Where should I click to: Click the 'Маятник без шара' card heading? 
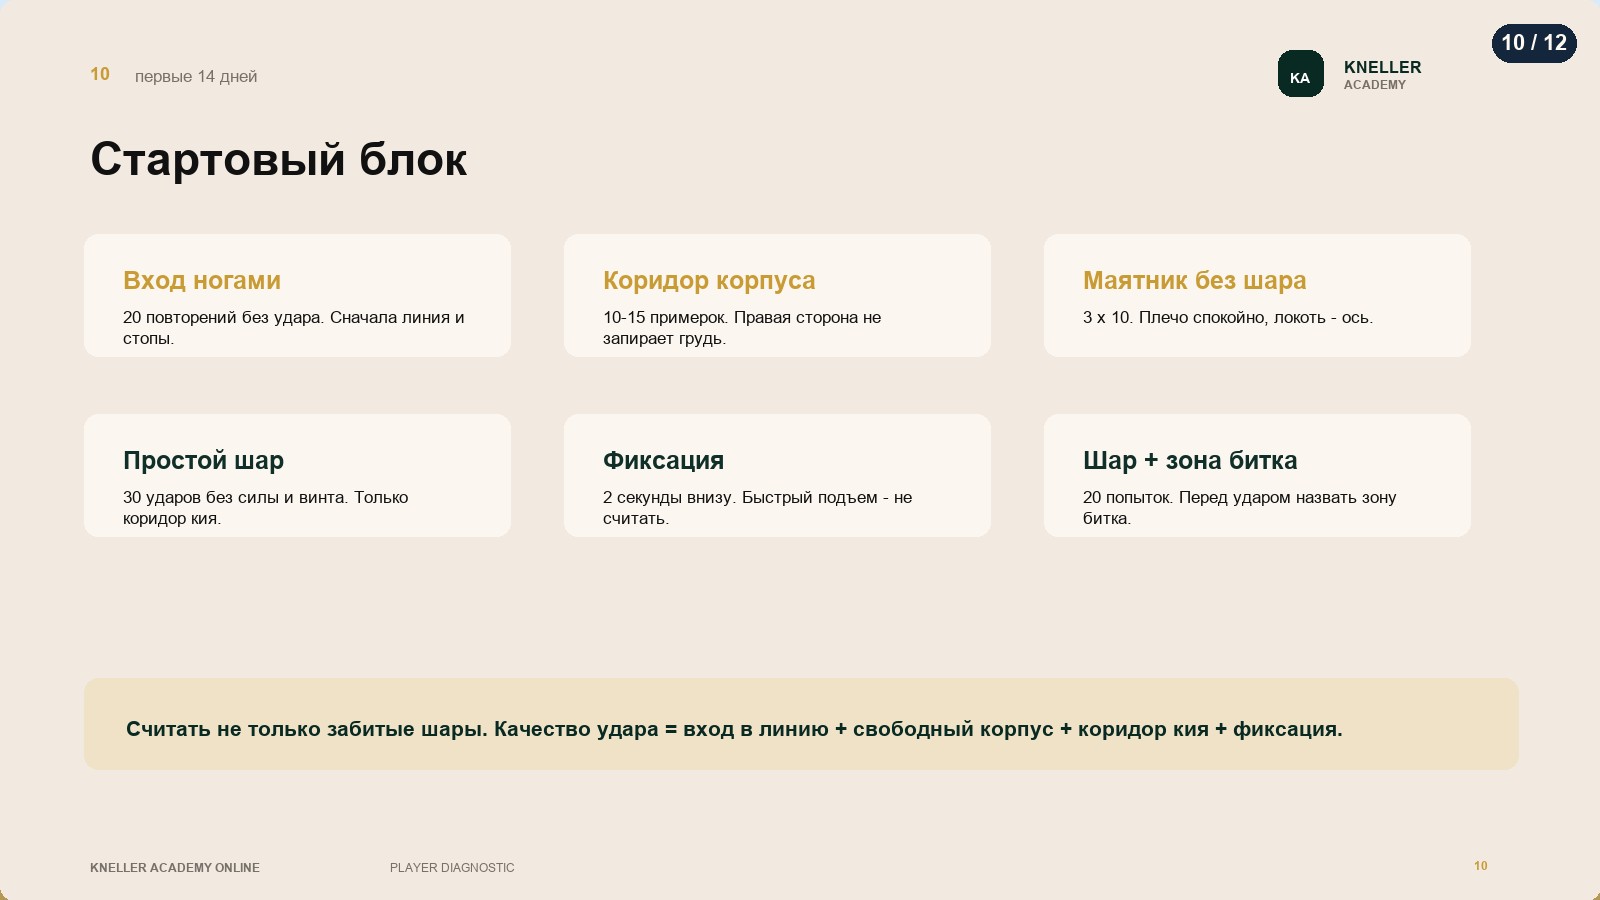coord(1194,280)
